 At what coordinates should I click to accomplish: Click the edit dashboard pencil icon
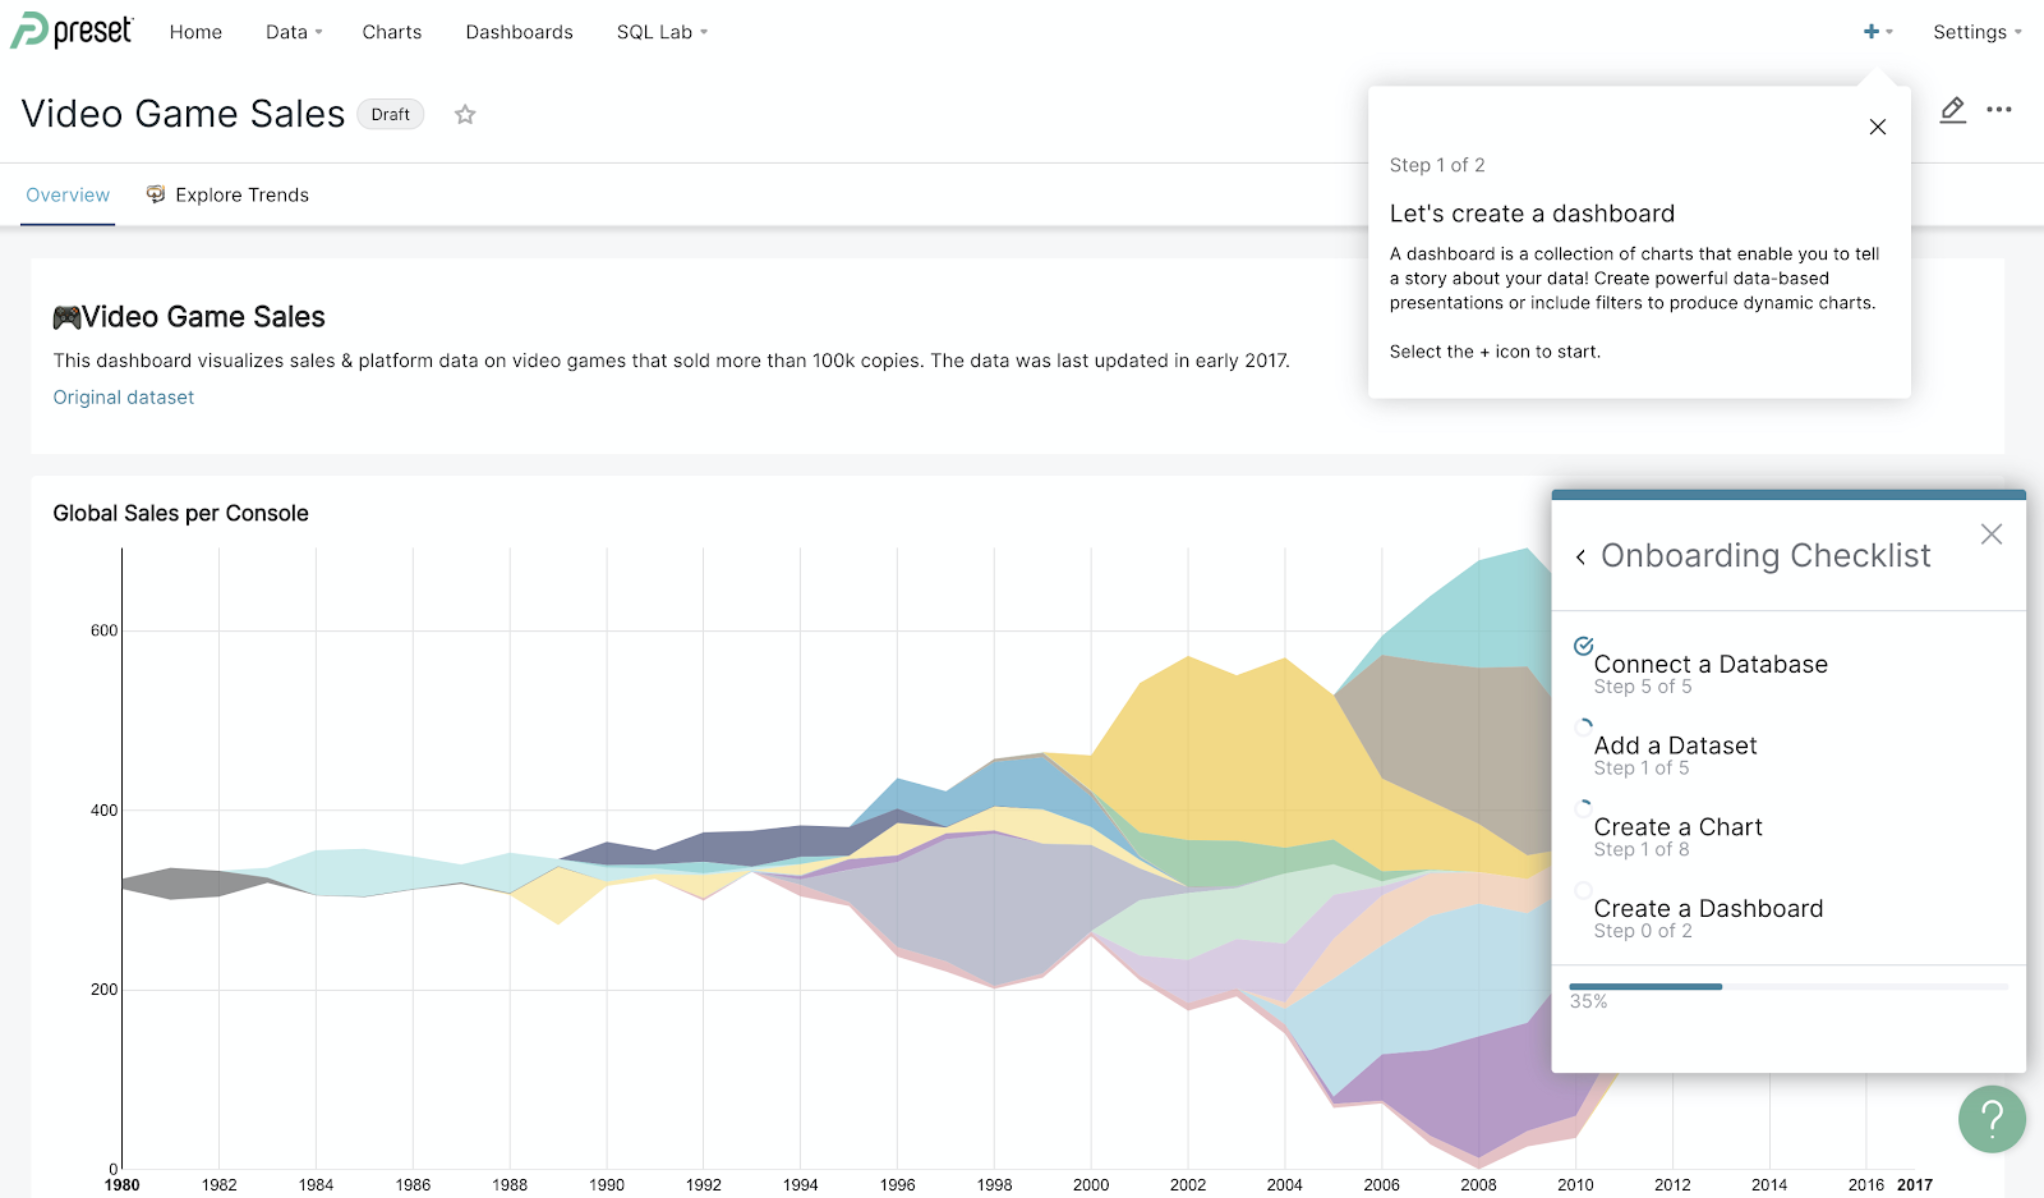(x=1952, y=110)
